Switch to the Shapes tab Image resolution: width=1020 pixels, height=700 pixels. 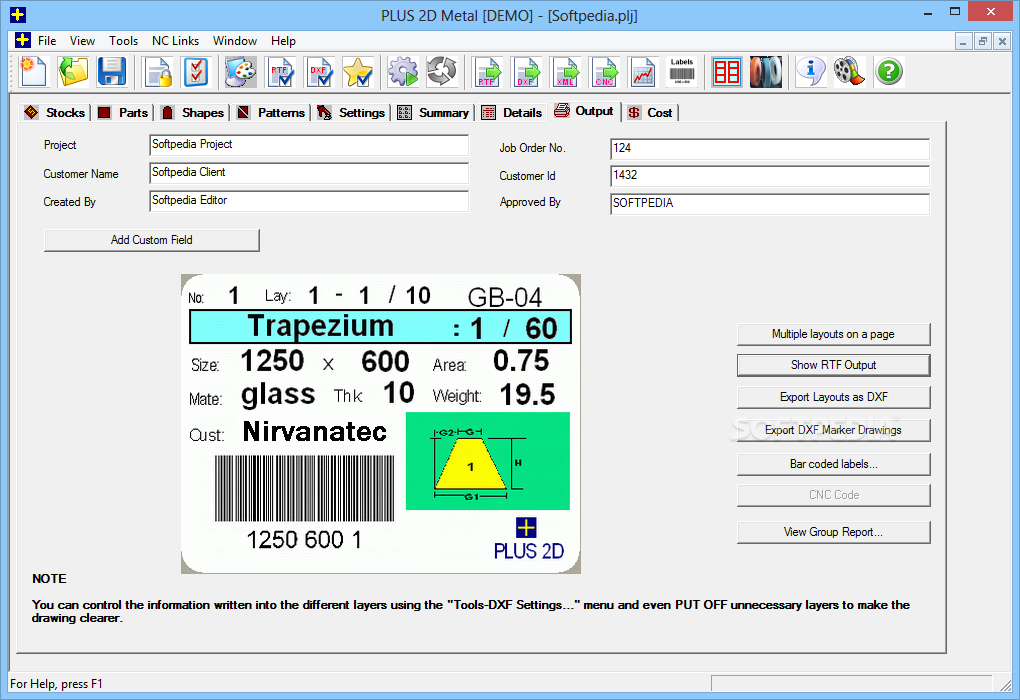(193, 113)
